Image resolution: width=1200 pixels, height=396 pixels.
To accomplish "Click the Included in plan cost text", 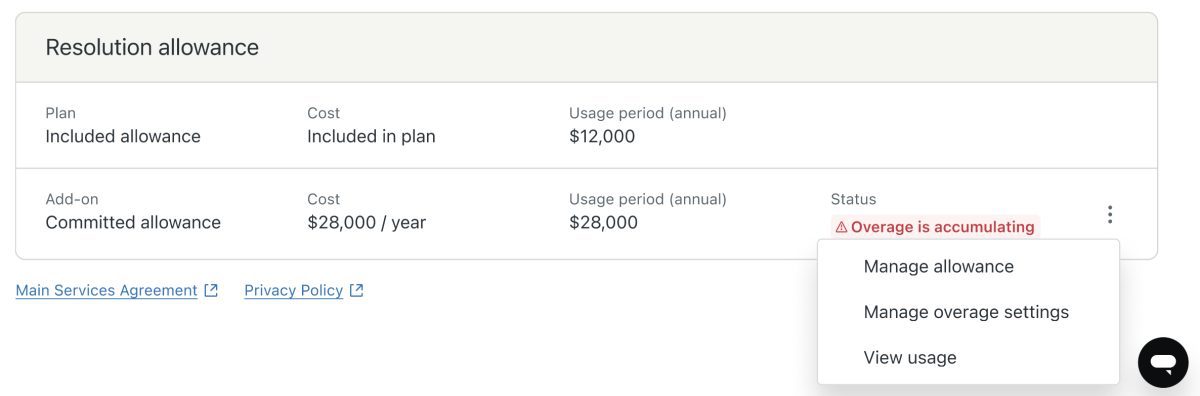I will 371,136.
